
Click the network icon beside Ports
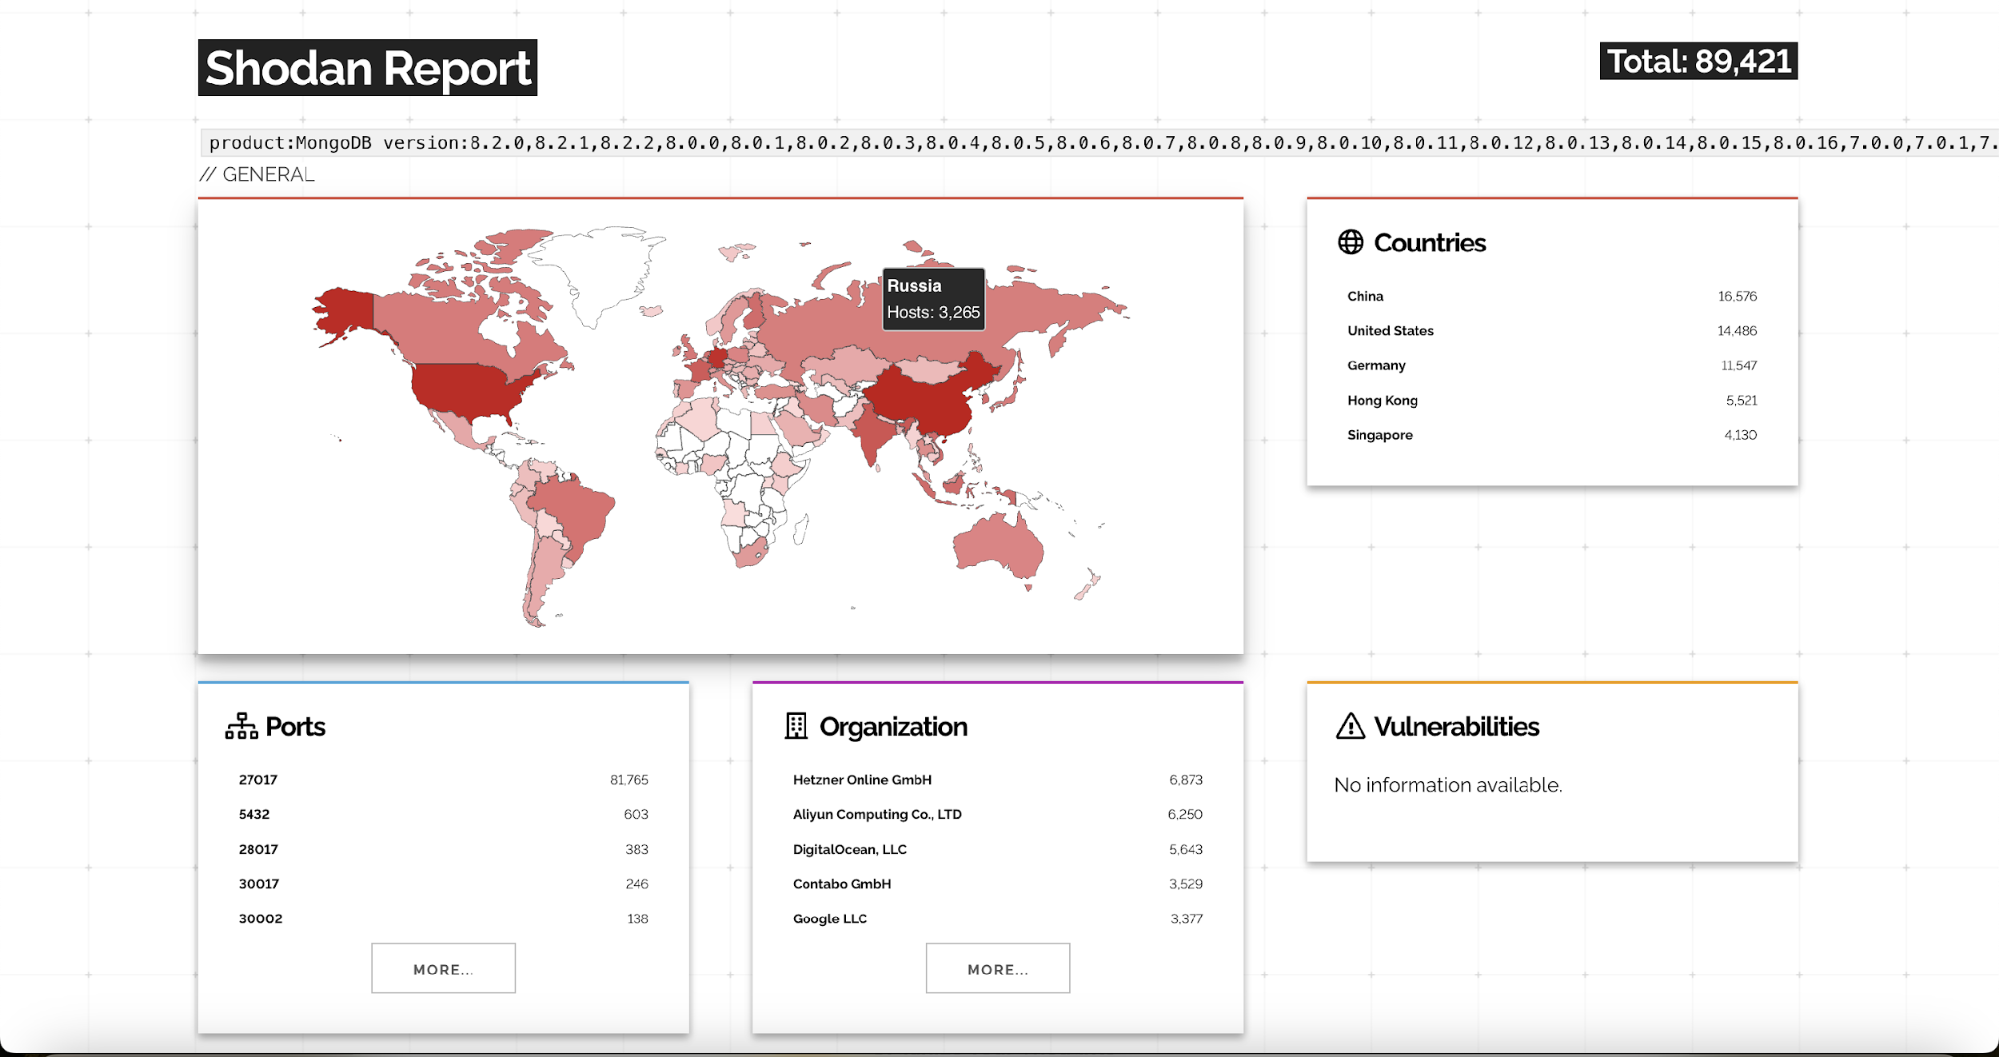241,726
